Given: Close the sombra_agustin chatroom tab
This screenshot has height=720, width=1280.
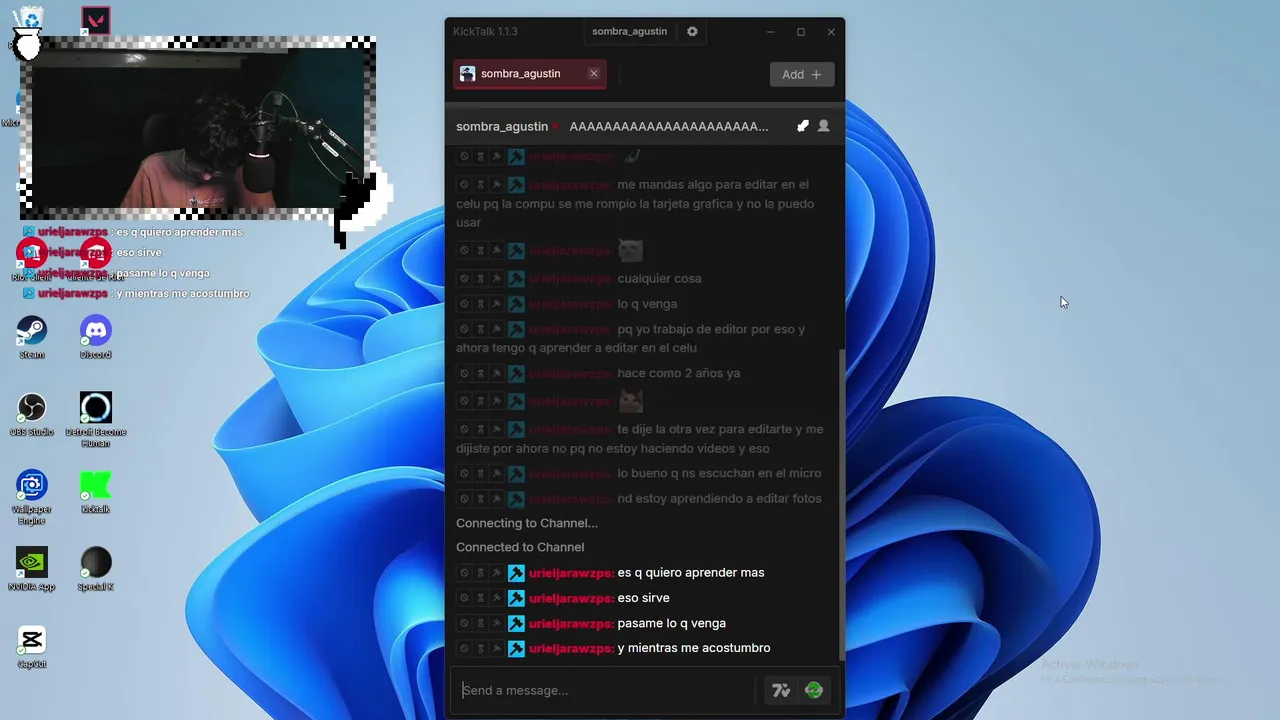Looking at the screenshot, I should 593,74.
